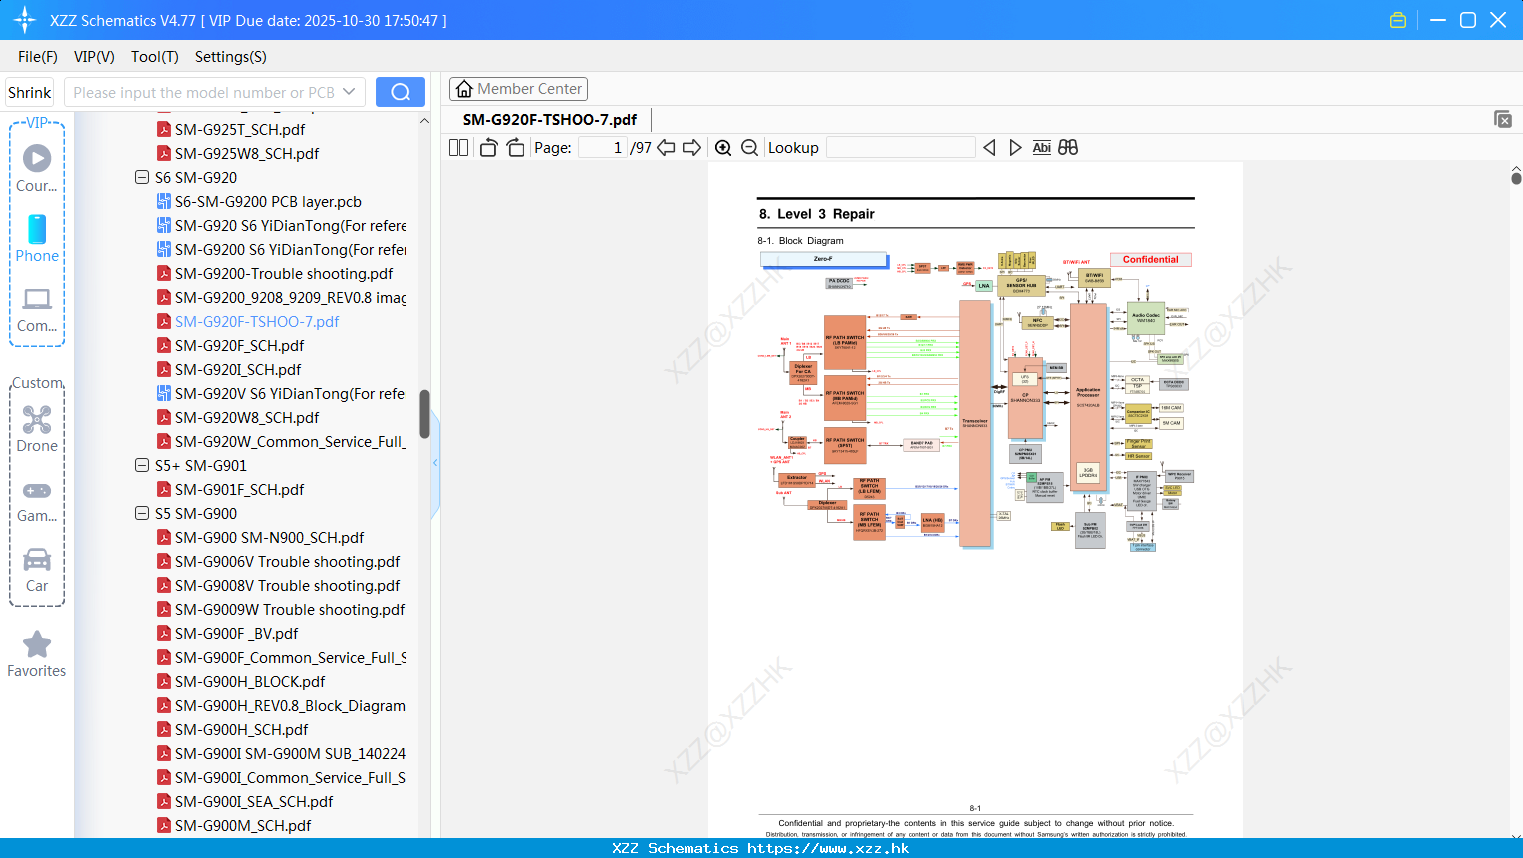This screenshot has width=1523, height=858.
Task: Open SM-G900F _BV.pdf
Action: (237, 633)
